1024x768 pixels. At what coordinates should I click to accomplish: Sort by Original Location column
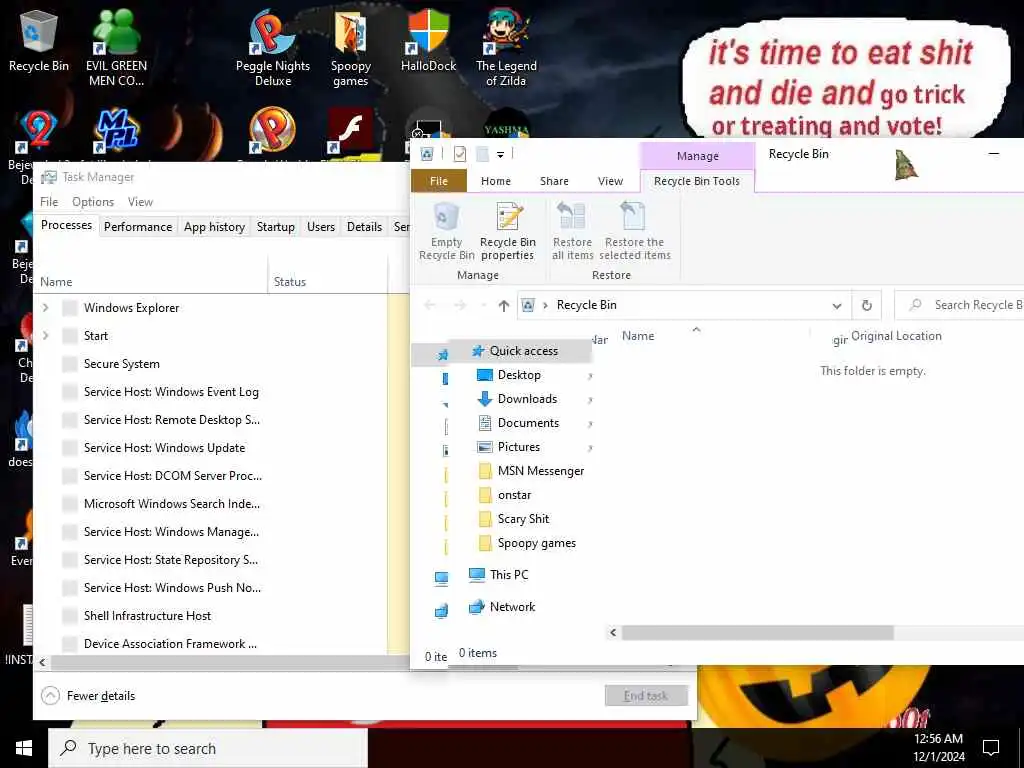point(896,336)
